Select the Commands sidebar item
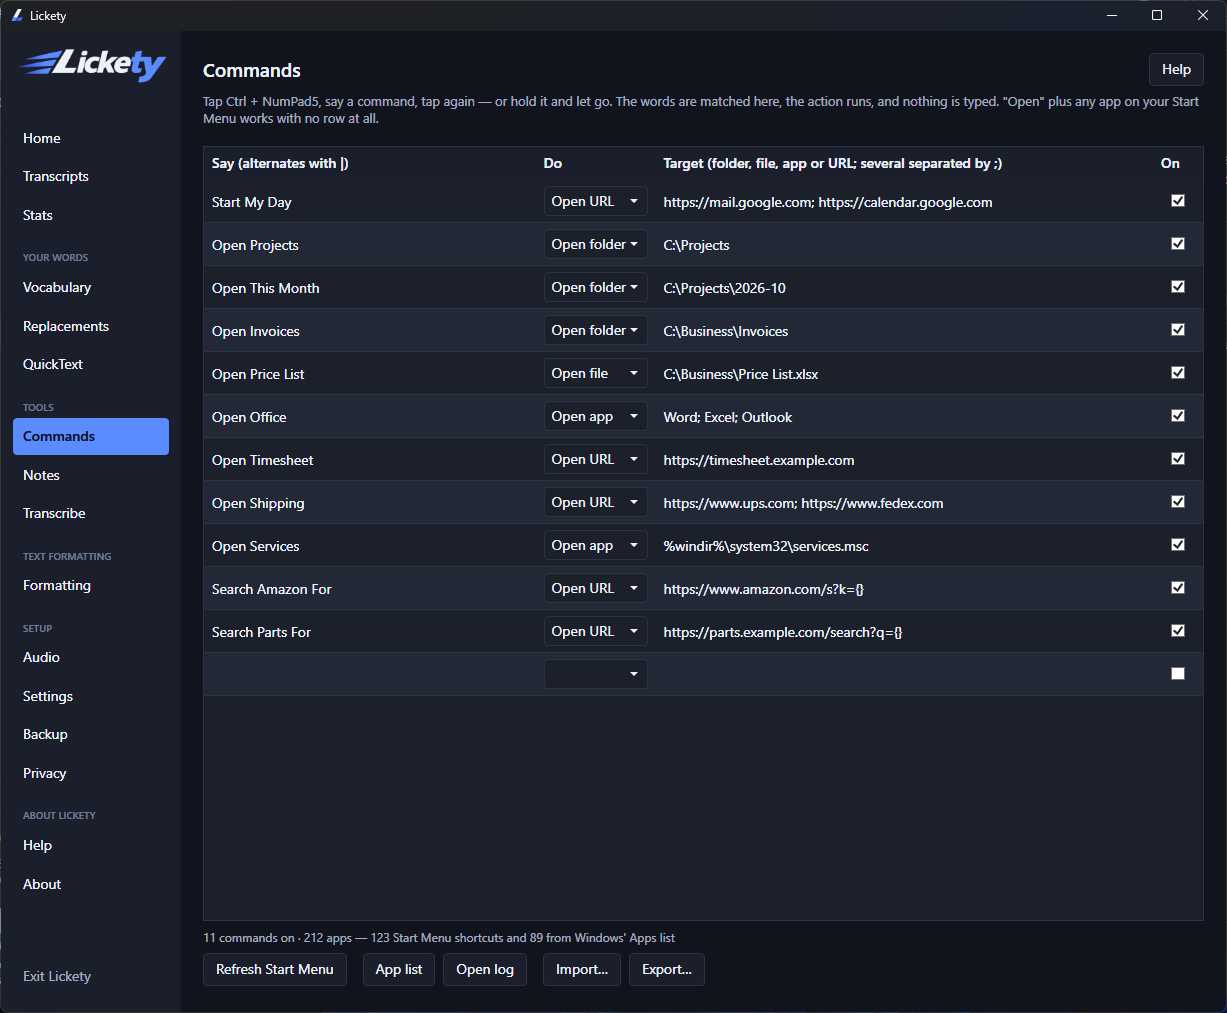 pyautogui.click(x=91, y=436)
